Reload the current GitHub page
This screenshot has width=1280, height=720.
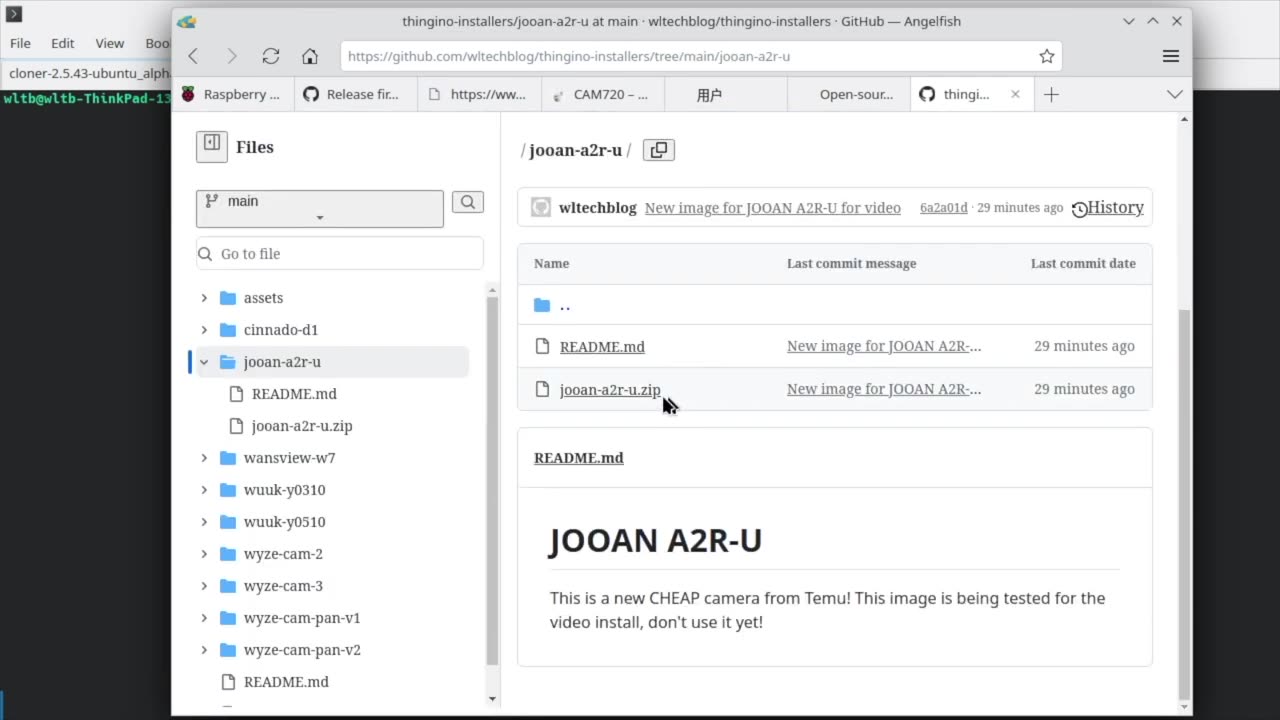point(271,56)
